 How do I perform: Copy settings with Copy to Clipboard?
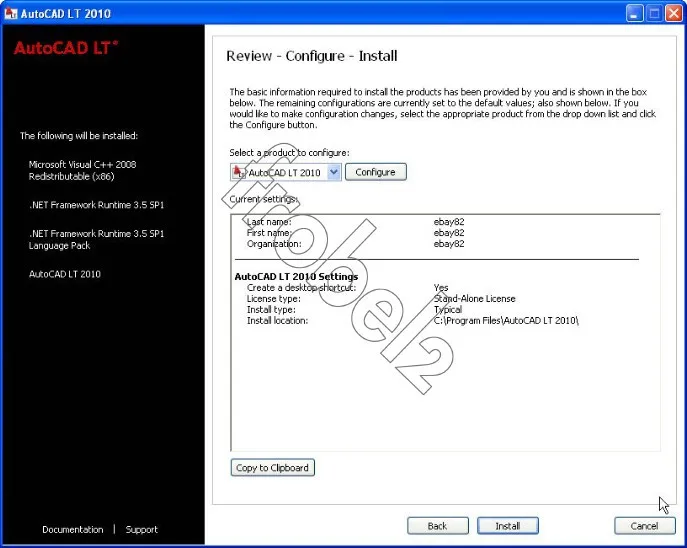point(273,467)
